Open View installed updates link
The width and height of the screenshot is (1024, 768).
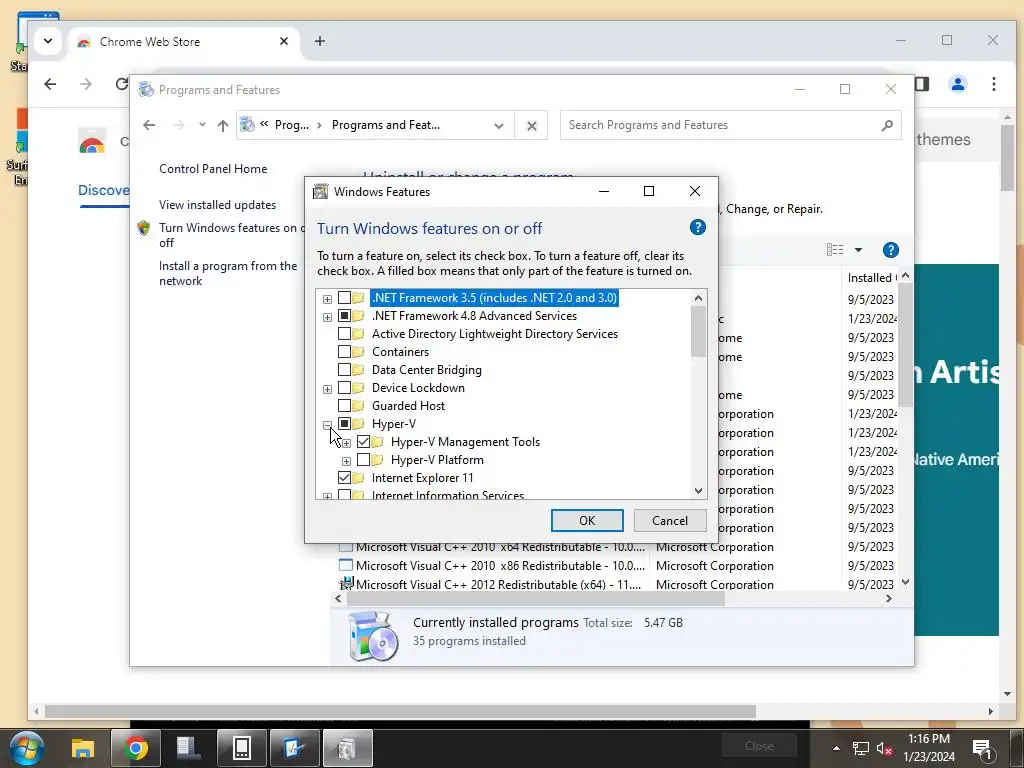217,204
